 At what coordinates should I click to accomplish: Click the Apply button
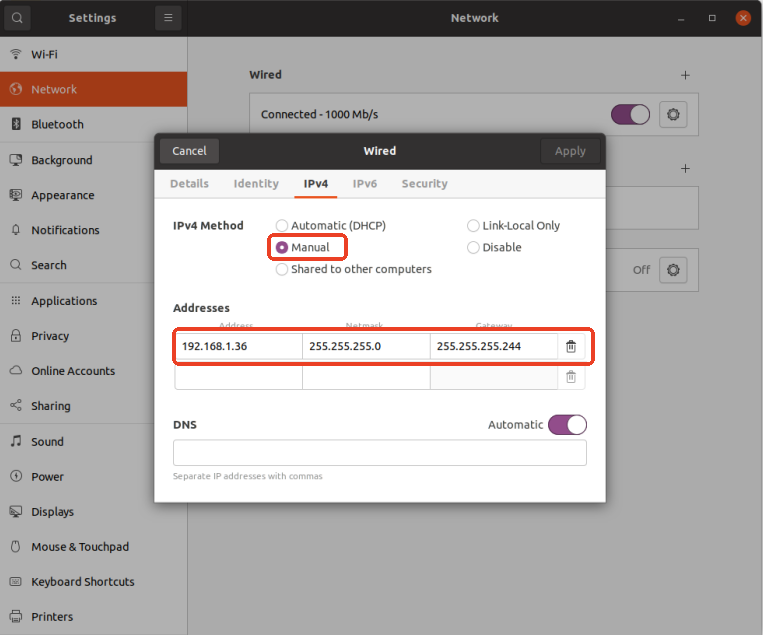point(570,151)
